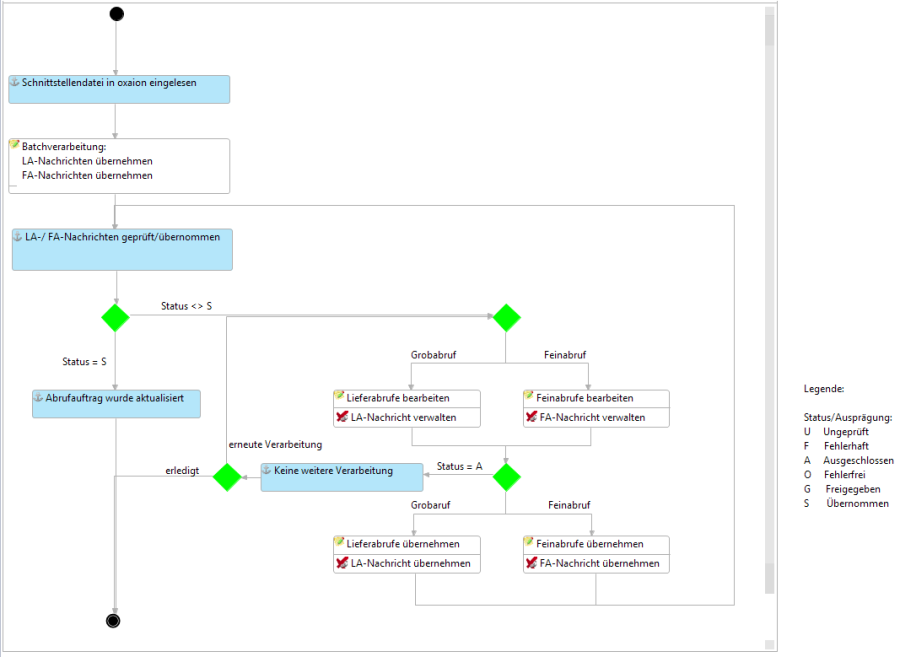This screenshot has height=657, width=900.
Task: Select the decision diamond next to Status = A
Action: click(x=506, y=477)
